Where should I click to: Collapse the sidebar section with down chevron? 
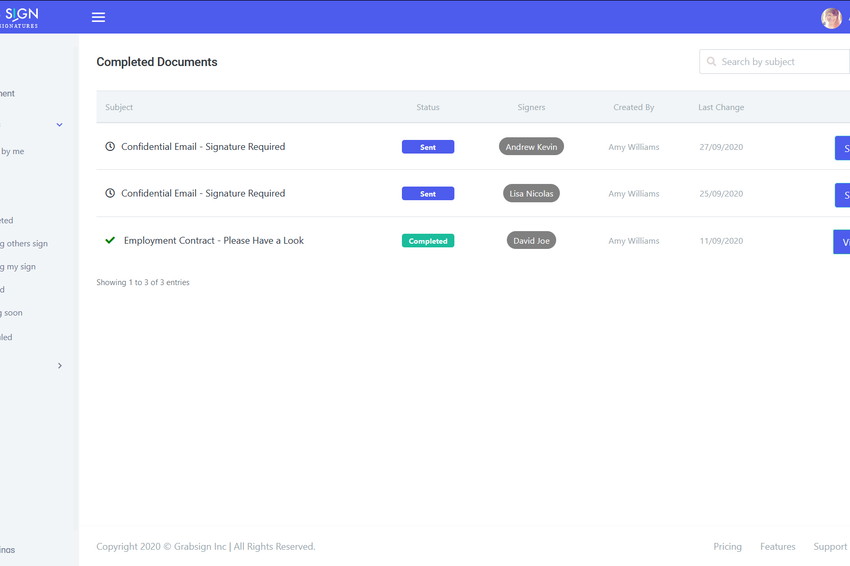tap(60, 125)
